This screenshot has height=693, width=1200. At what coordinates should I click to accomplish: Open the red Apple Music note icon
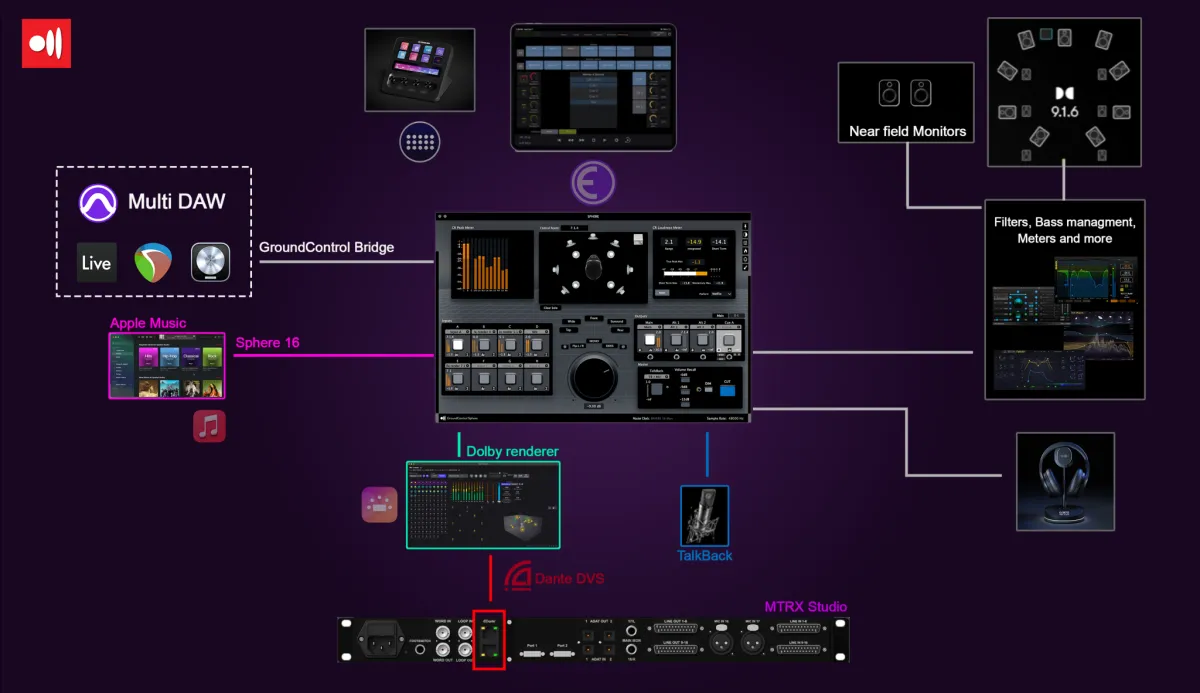click(x=209, y=426)
